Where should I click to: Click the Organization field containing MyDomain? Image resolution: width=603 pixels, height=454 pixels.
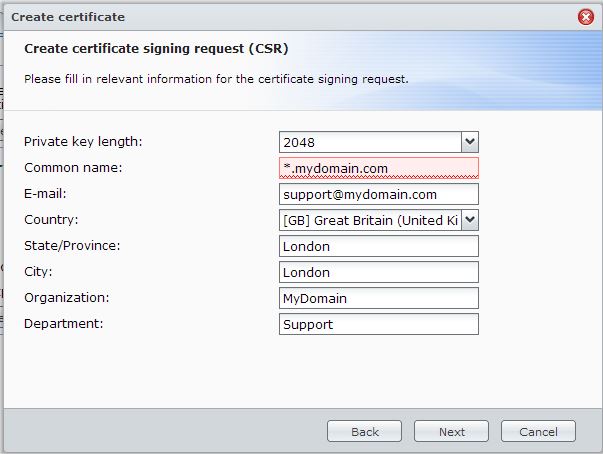click(379, 298)
